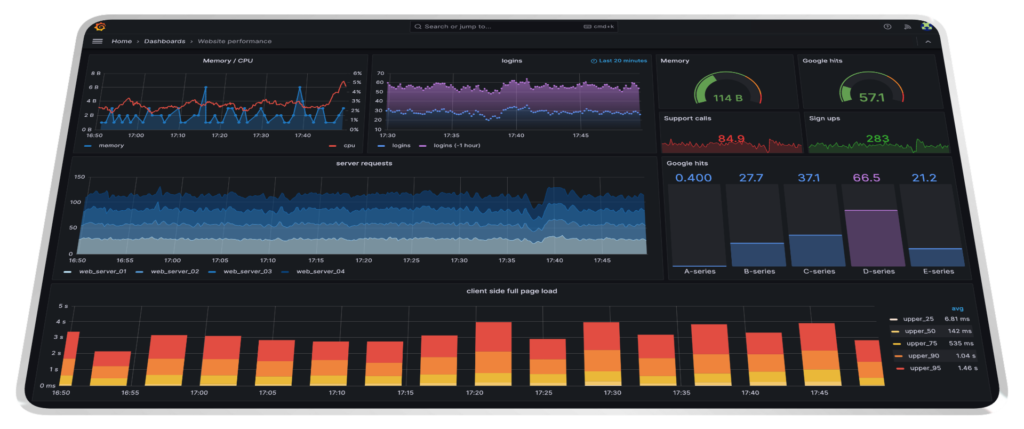
Task: Open the Google hits gauge panel title
Action: [x=822, y=61]
